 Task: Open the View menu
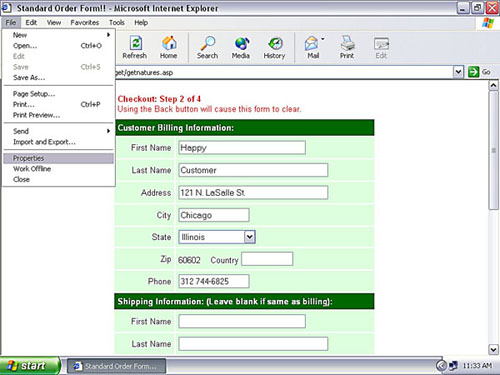(x=54, y=23)
